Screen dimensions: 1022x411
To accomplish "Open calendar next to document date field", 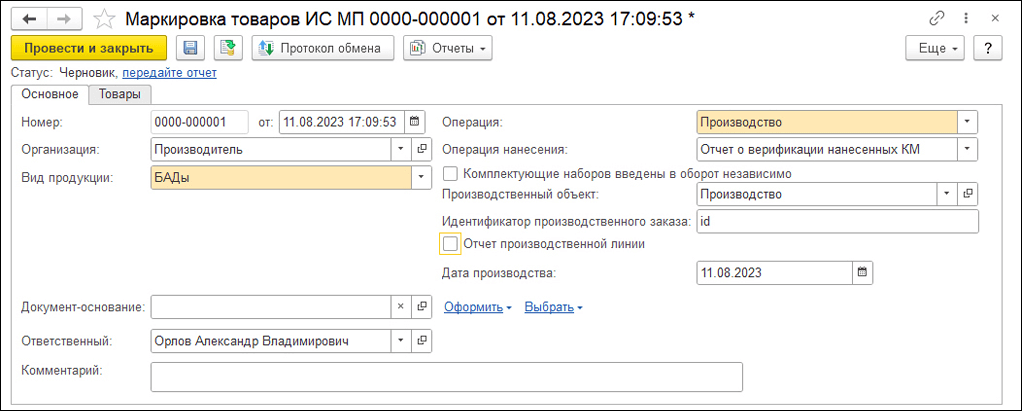I will 415,122.
